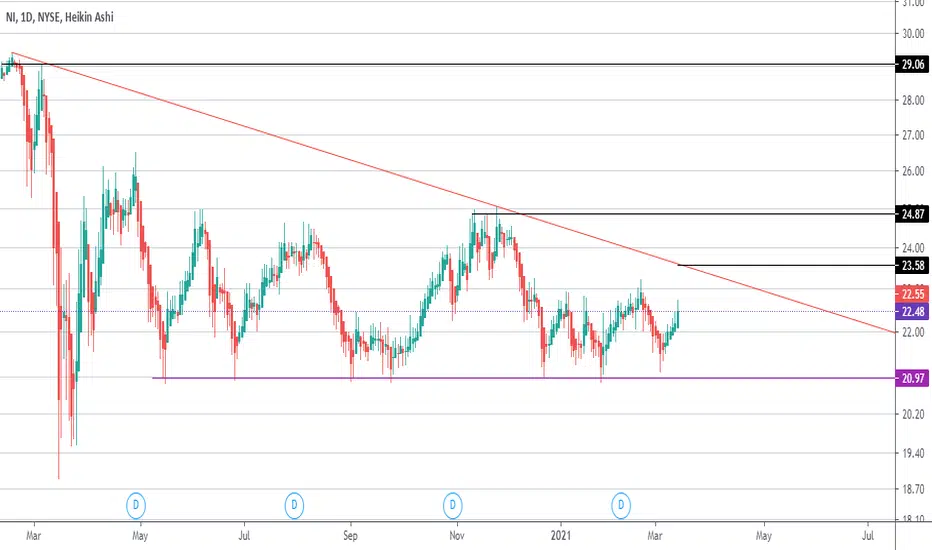Click the 26.00 price axis value
This screenshot has width=932, height=550.
point(913,171)
